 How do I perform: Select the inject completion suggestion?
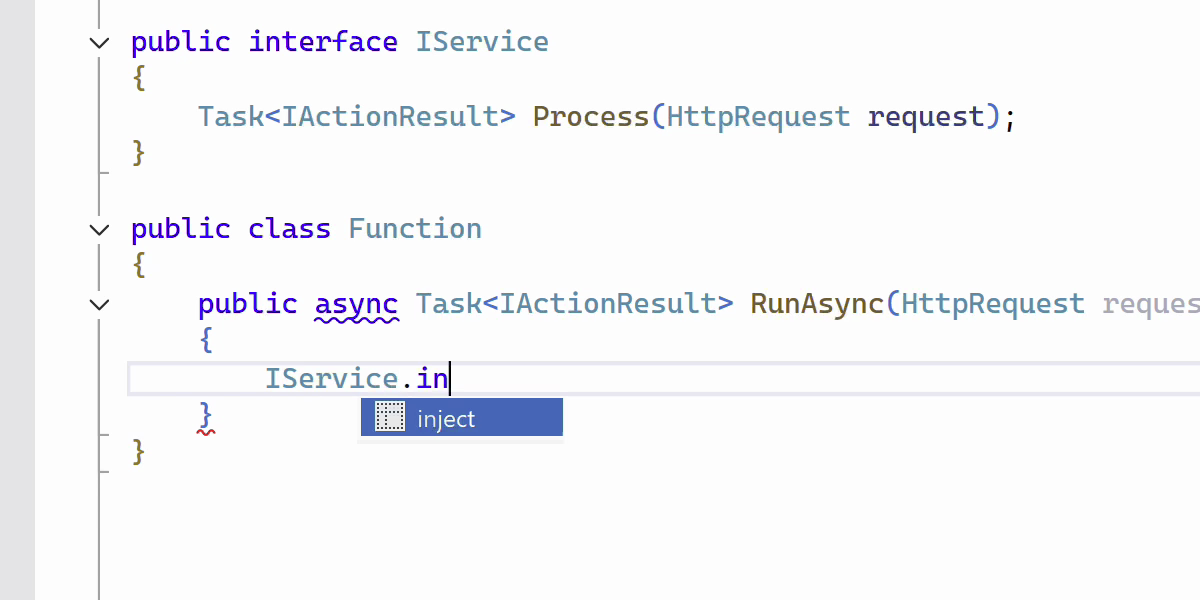tap(446, 419)
